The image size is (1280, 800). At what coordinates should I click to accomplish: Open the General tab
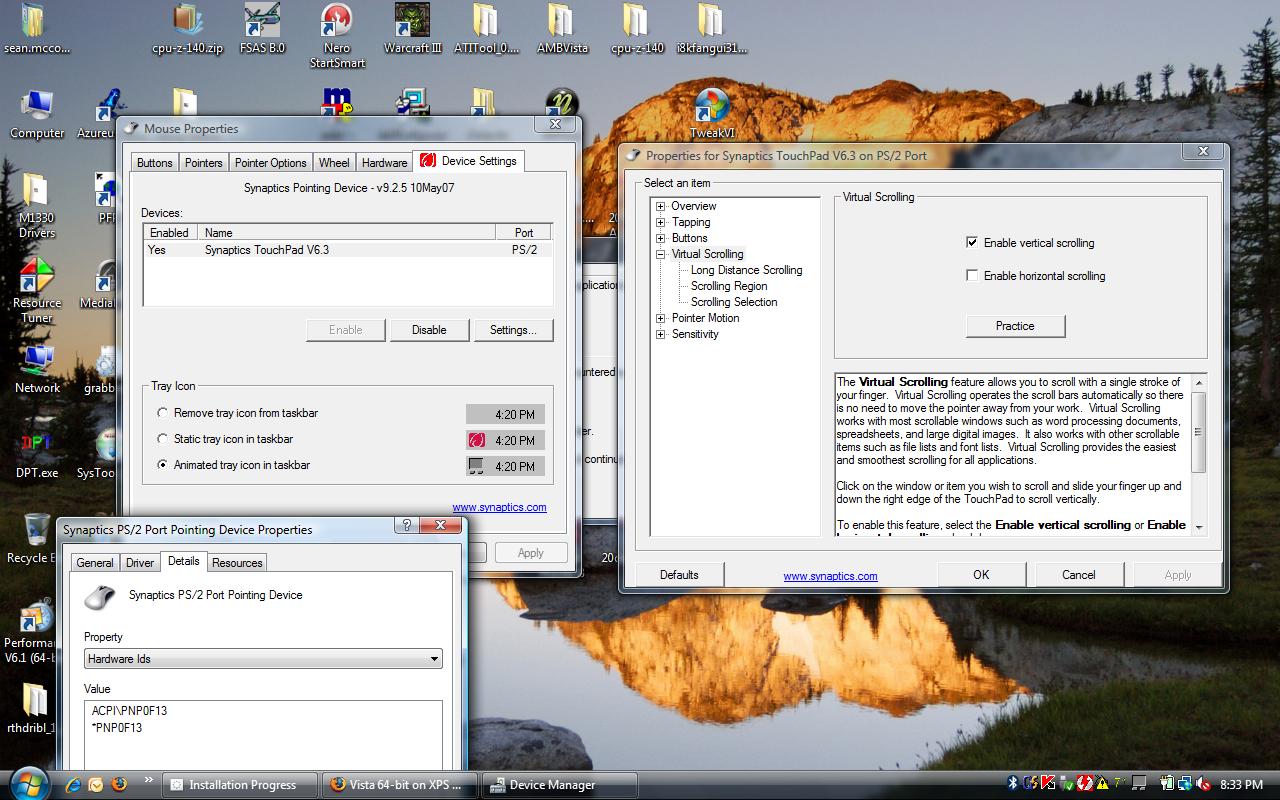95,563
